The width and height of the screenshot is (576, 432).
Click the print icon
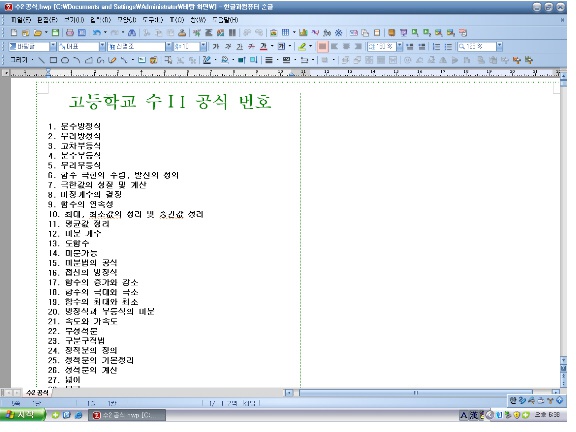pos(70,33)
